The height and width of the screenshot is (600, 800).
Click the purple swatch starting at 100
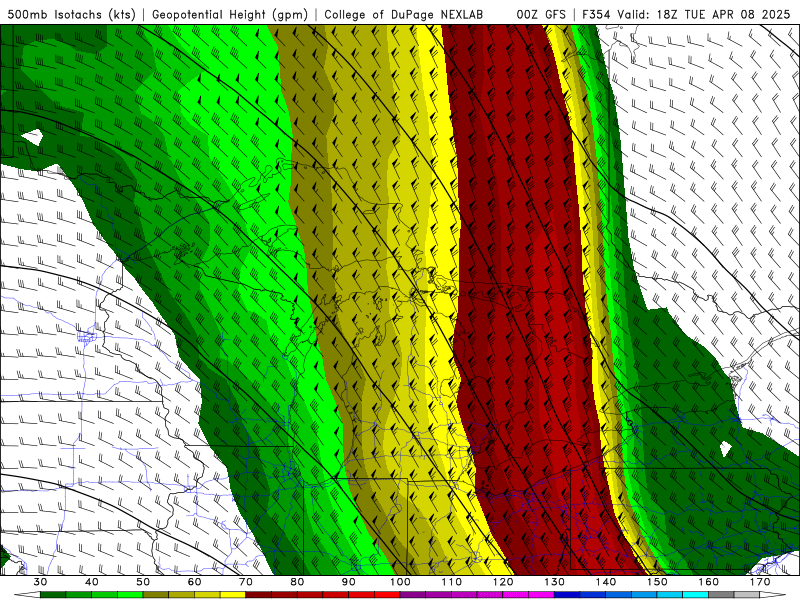click(413, 595)
